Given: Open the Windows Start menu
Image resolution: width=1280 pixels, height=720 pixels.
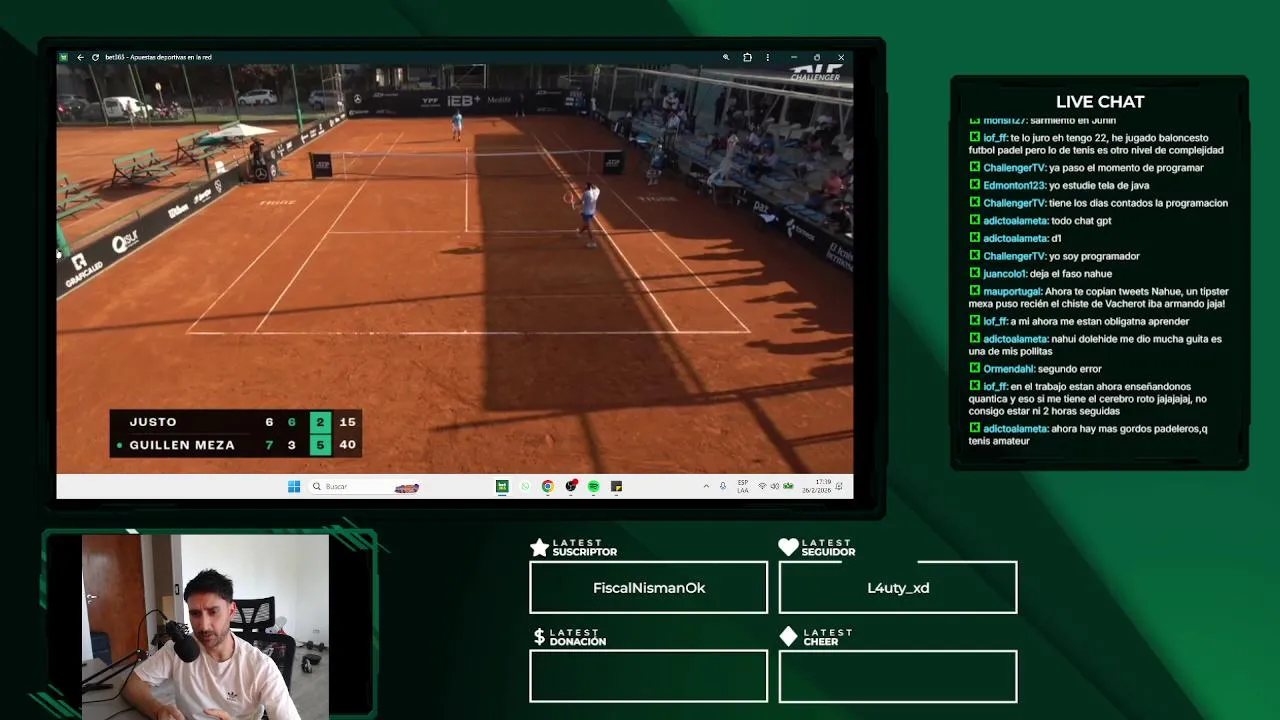Looking at the screenshot, I should click(x=294, y=486).
